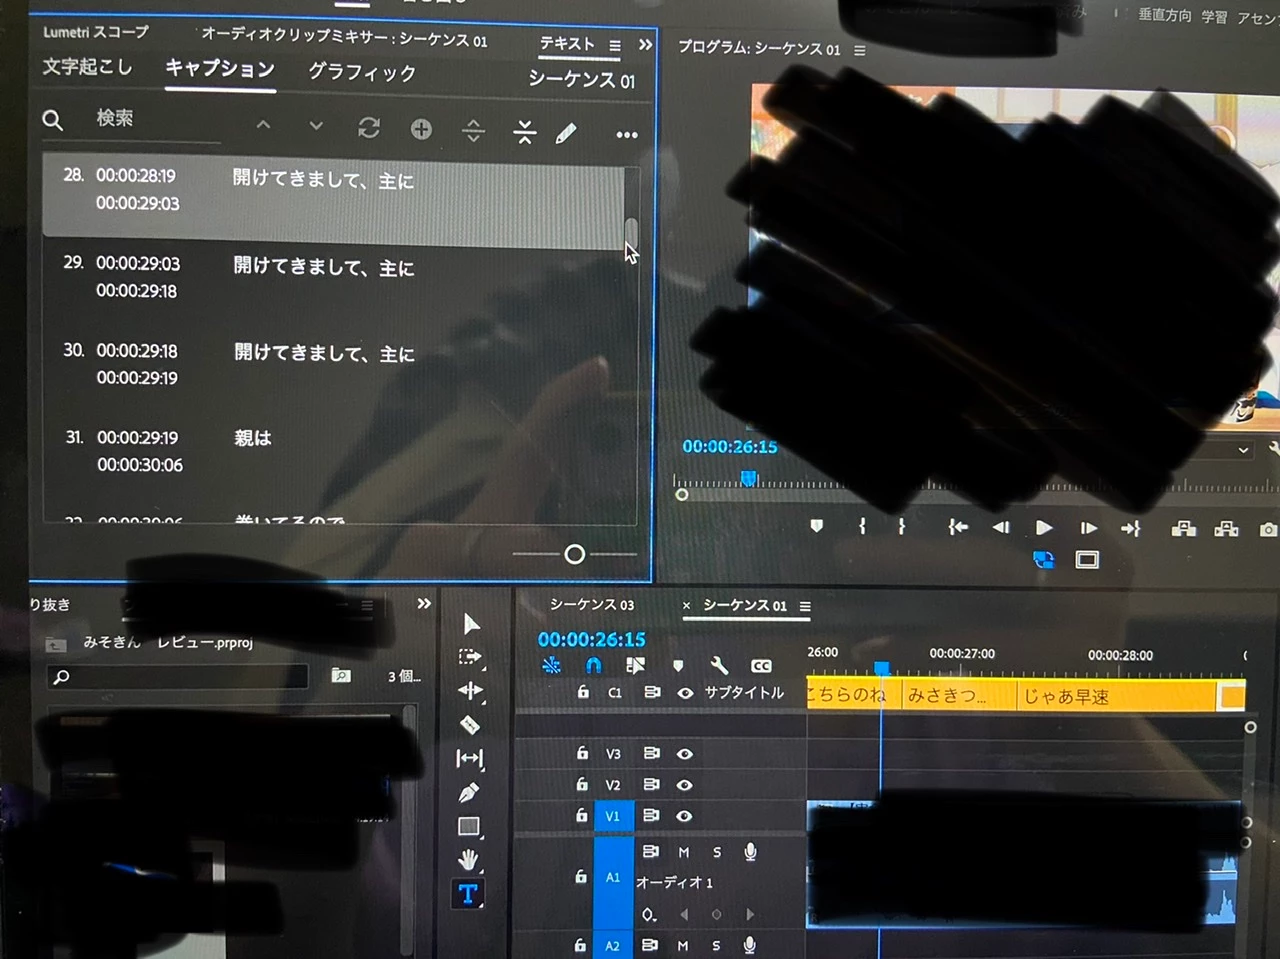The width and height of the screenshot is (1280, 959).
Task: Click the pencil edit icon in captions toolbar
Action: point(566,133)
